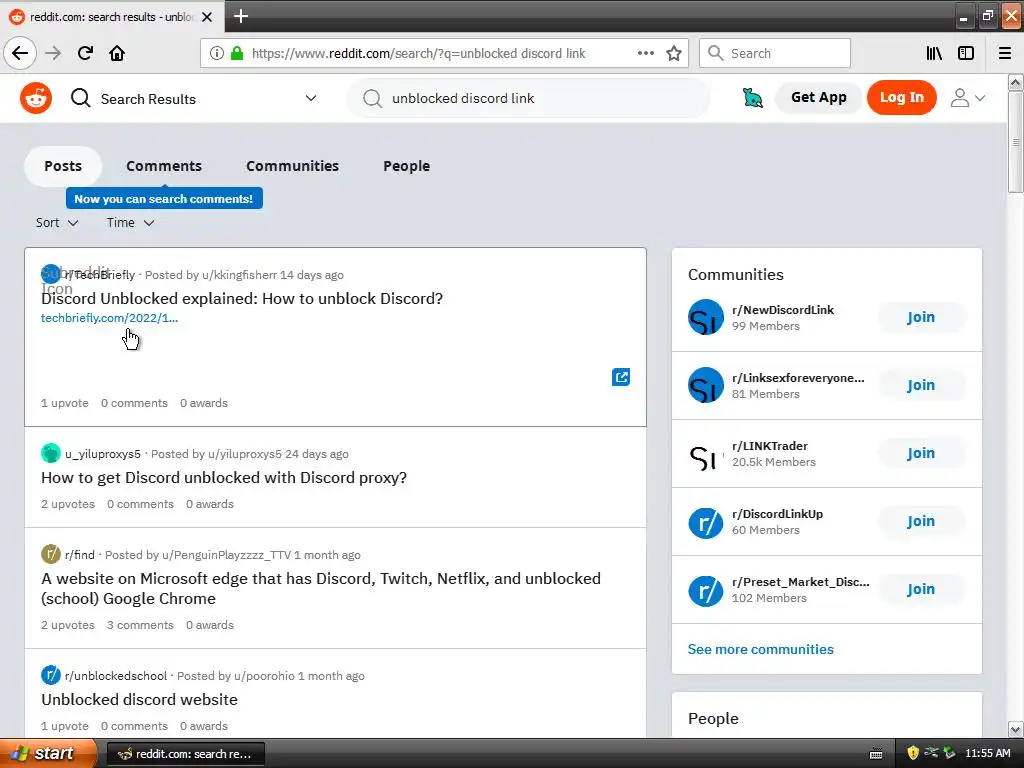Click the on-screen keyboard icon in taskbar
1024x768 pixels.
[876, 754]
